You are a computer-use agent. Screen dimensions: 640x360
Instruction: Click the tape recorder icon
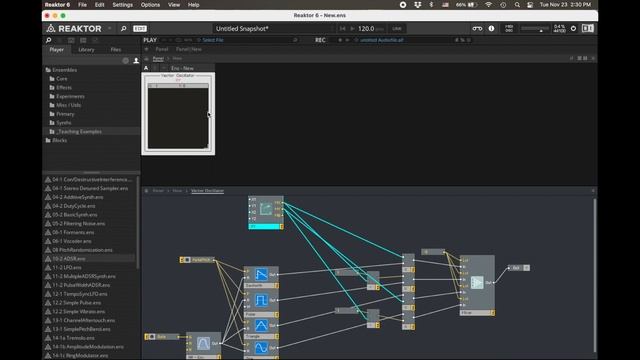click(x=477, y=29)
